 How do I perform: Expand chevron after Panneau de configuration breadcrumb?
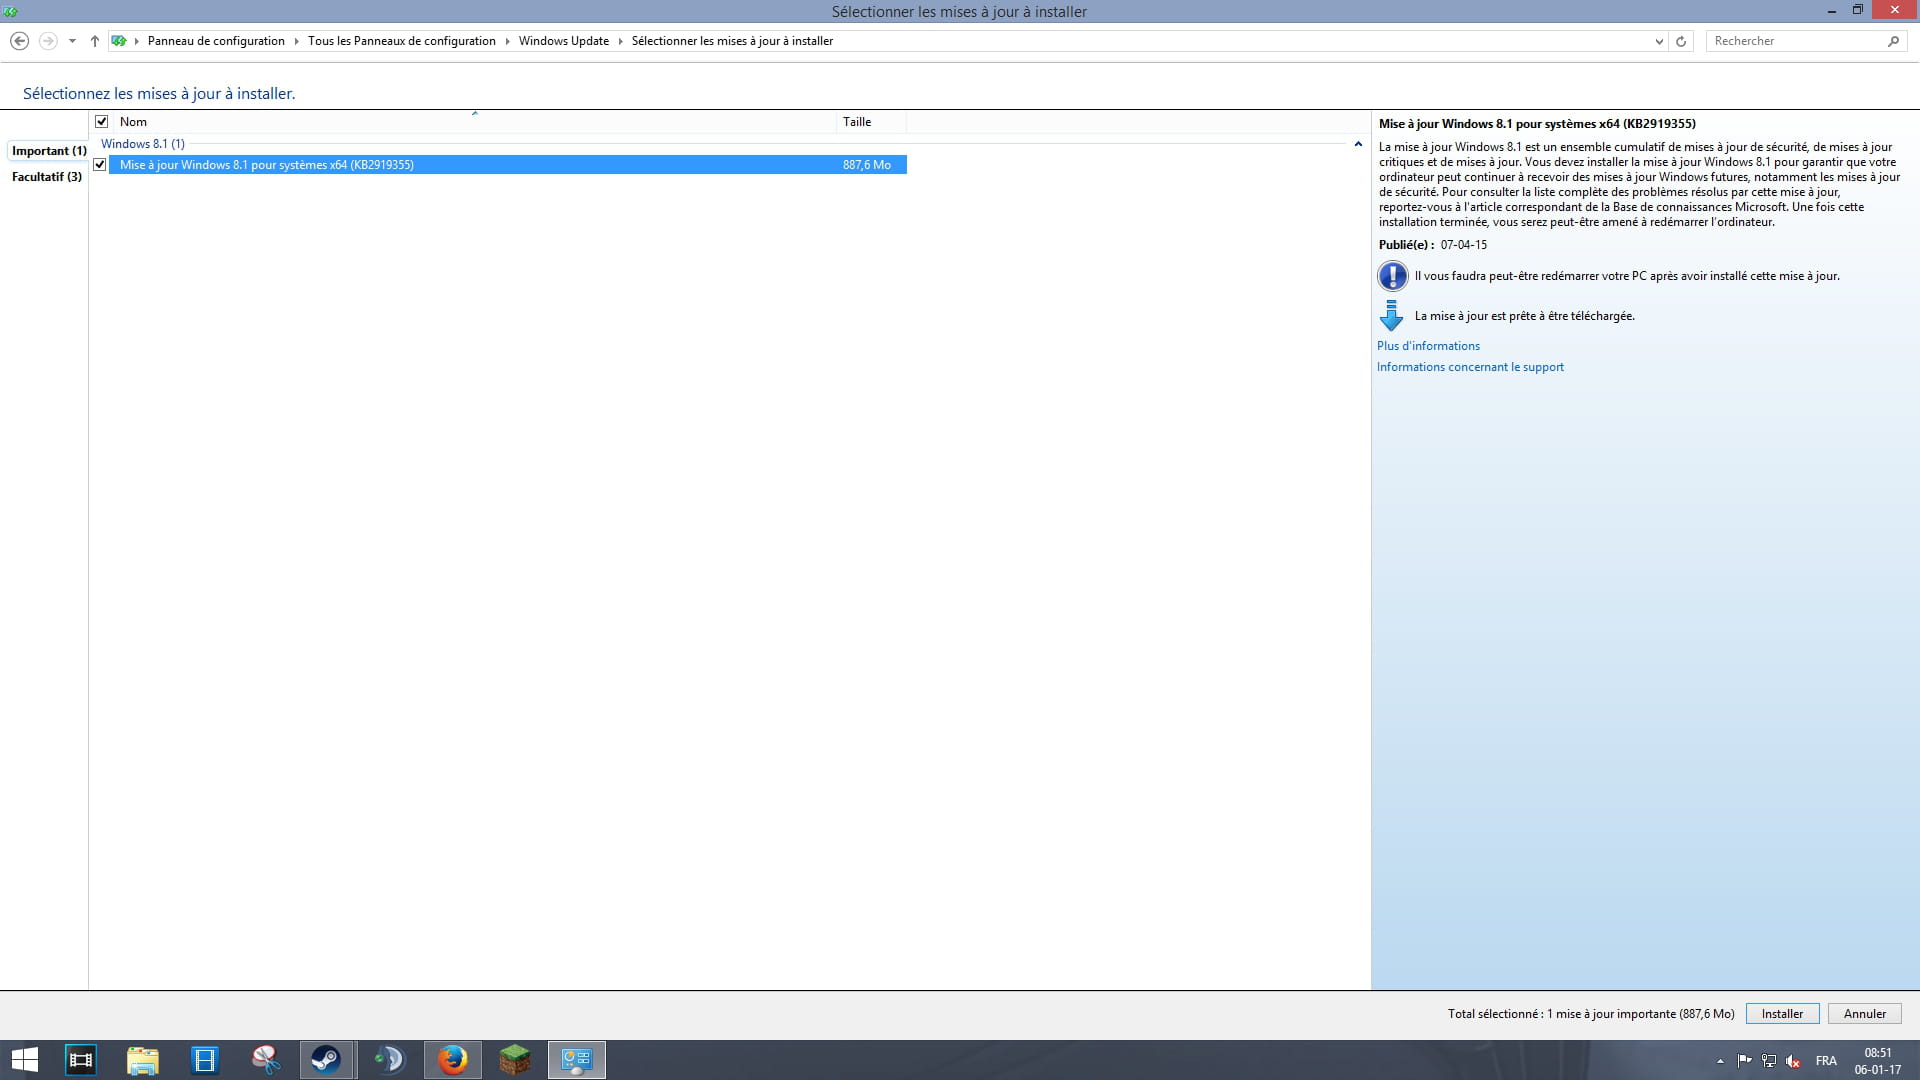297,41
